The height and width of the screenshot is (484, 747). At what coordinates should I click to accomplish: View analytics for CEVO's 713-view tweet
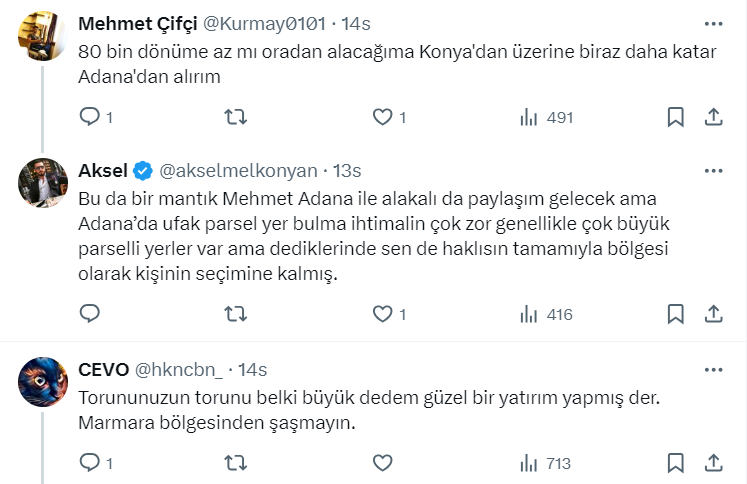pos(546,463)
